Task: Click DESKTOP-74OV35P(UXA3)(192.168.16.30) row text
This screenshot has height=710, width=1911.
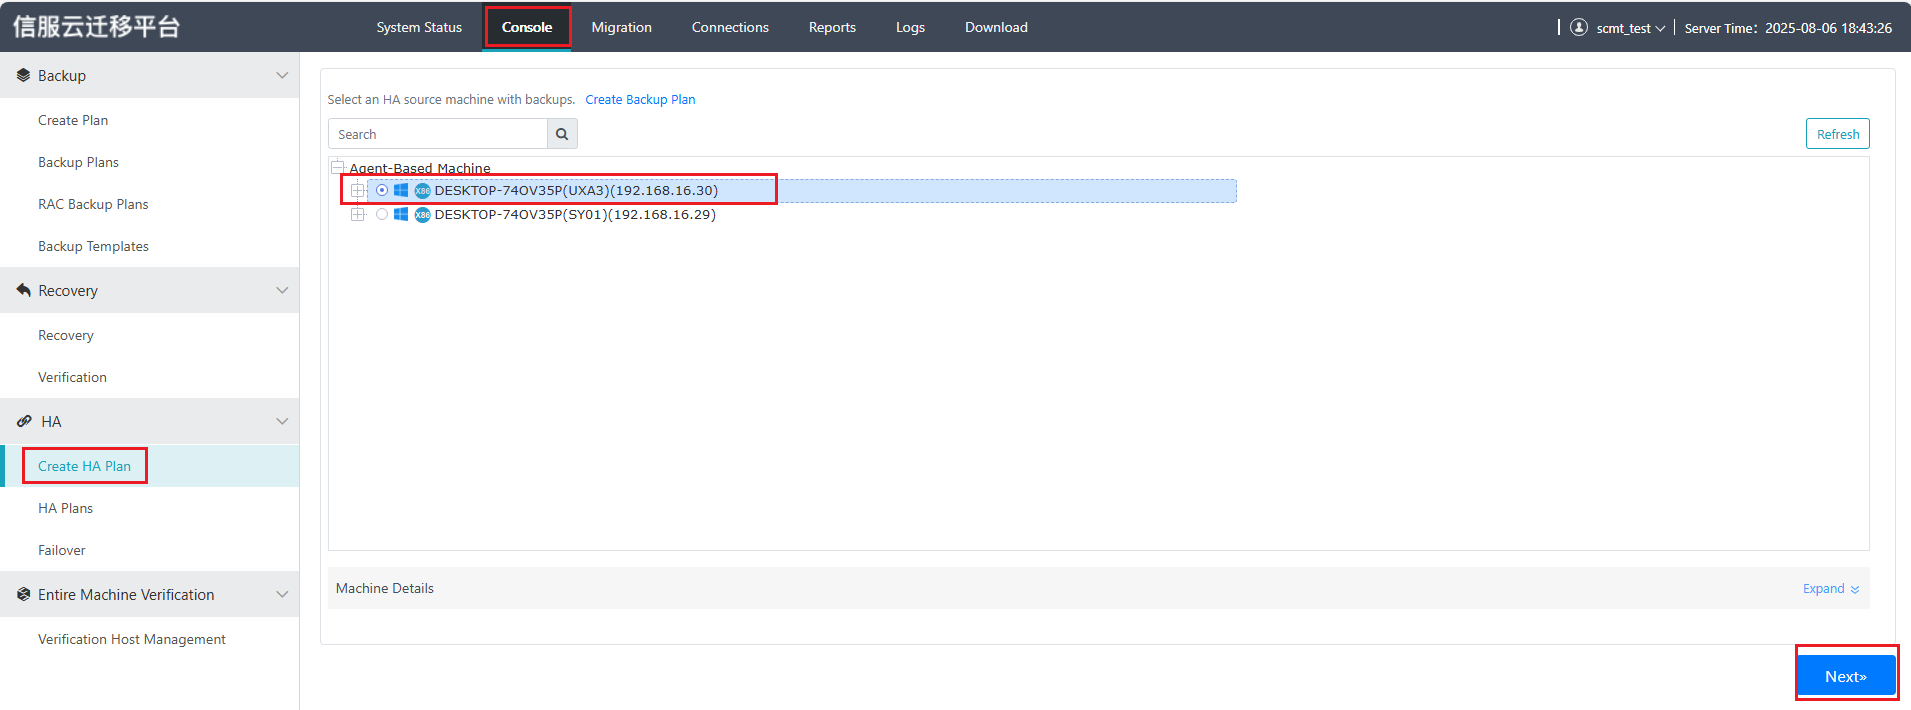Action: [x=576, y=190]
